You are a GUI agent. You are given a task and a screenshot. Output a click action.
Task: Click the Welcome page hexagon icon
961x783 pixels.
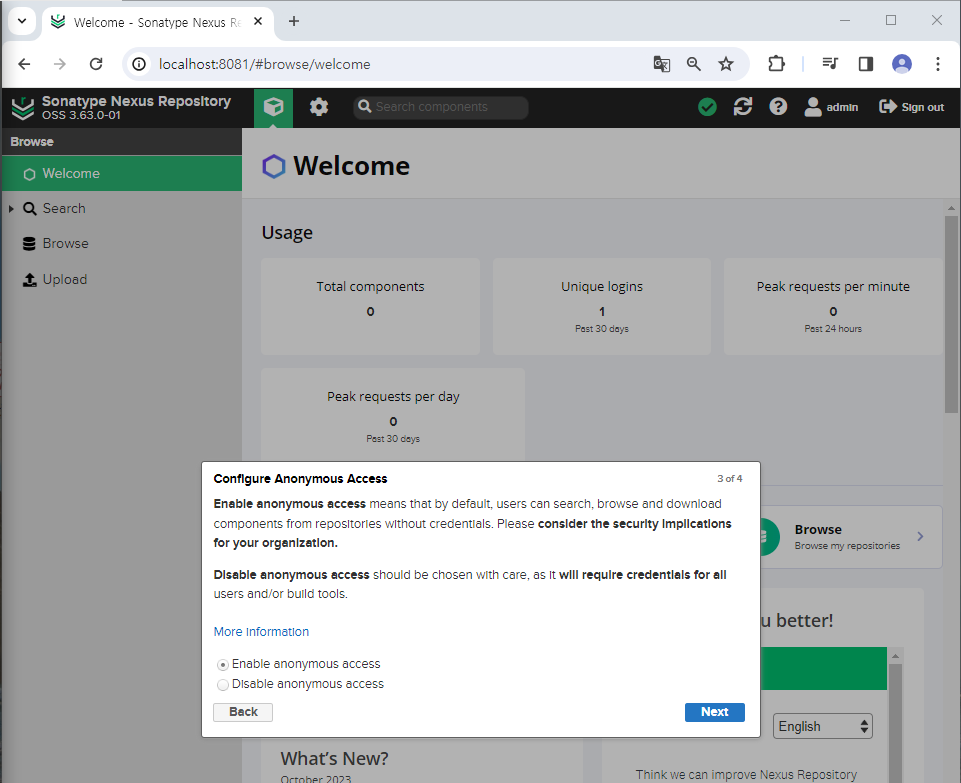point(273,166)
